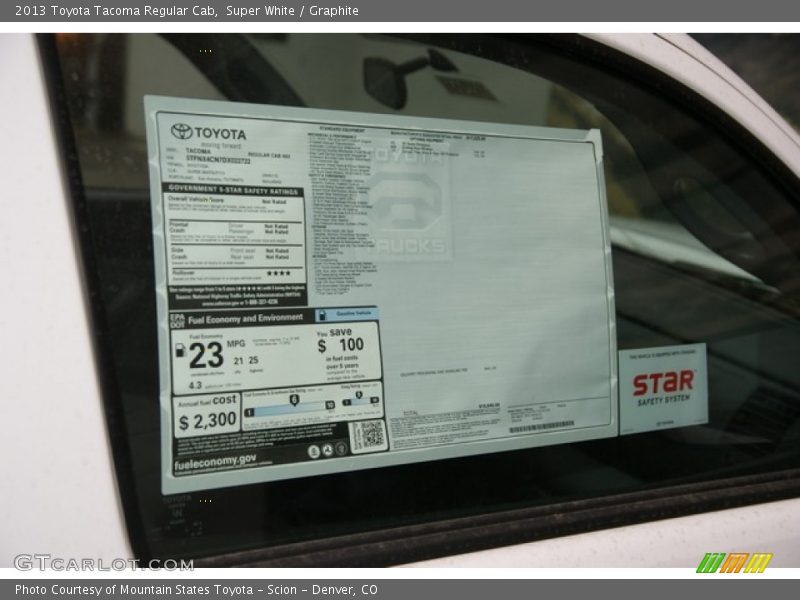Click the Government 5-Star Safety Ratings header
The image size is (800, 600).
pyautogui.click(x=234, y=190)
